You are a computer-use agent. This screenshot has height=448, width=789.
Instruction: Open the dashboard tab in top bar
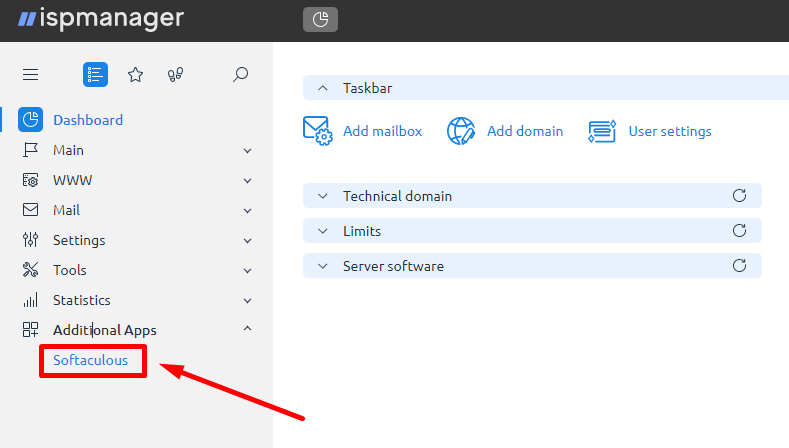pos(321,20)
